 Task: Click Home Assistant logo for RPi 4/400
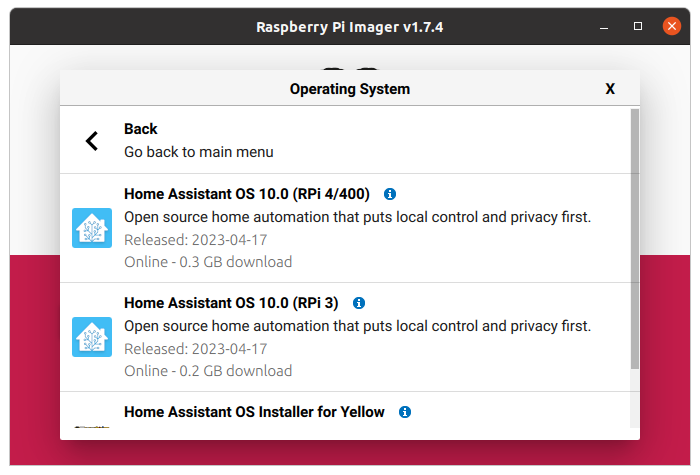coord(92,228)
